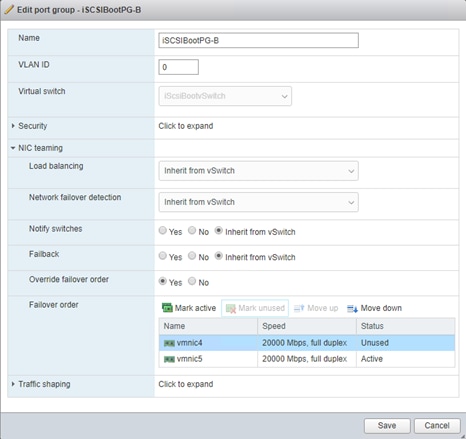
Task: Click the Move up toolbar button
Action: tap(316, 308)
